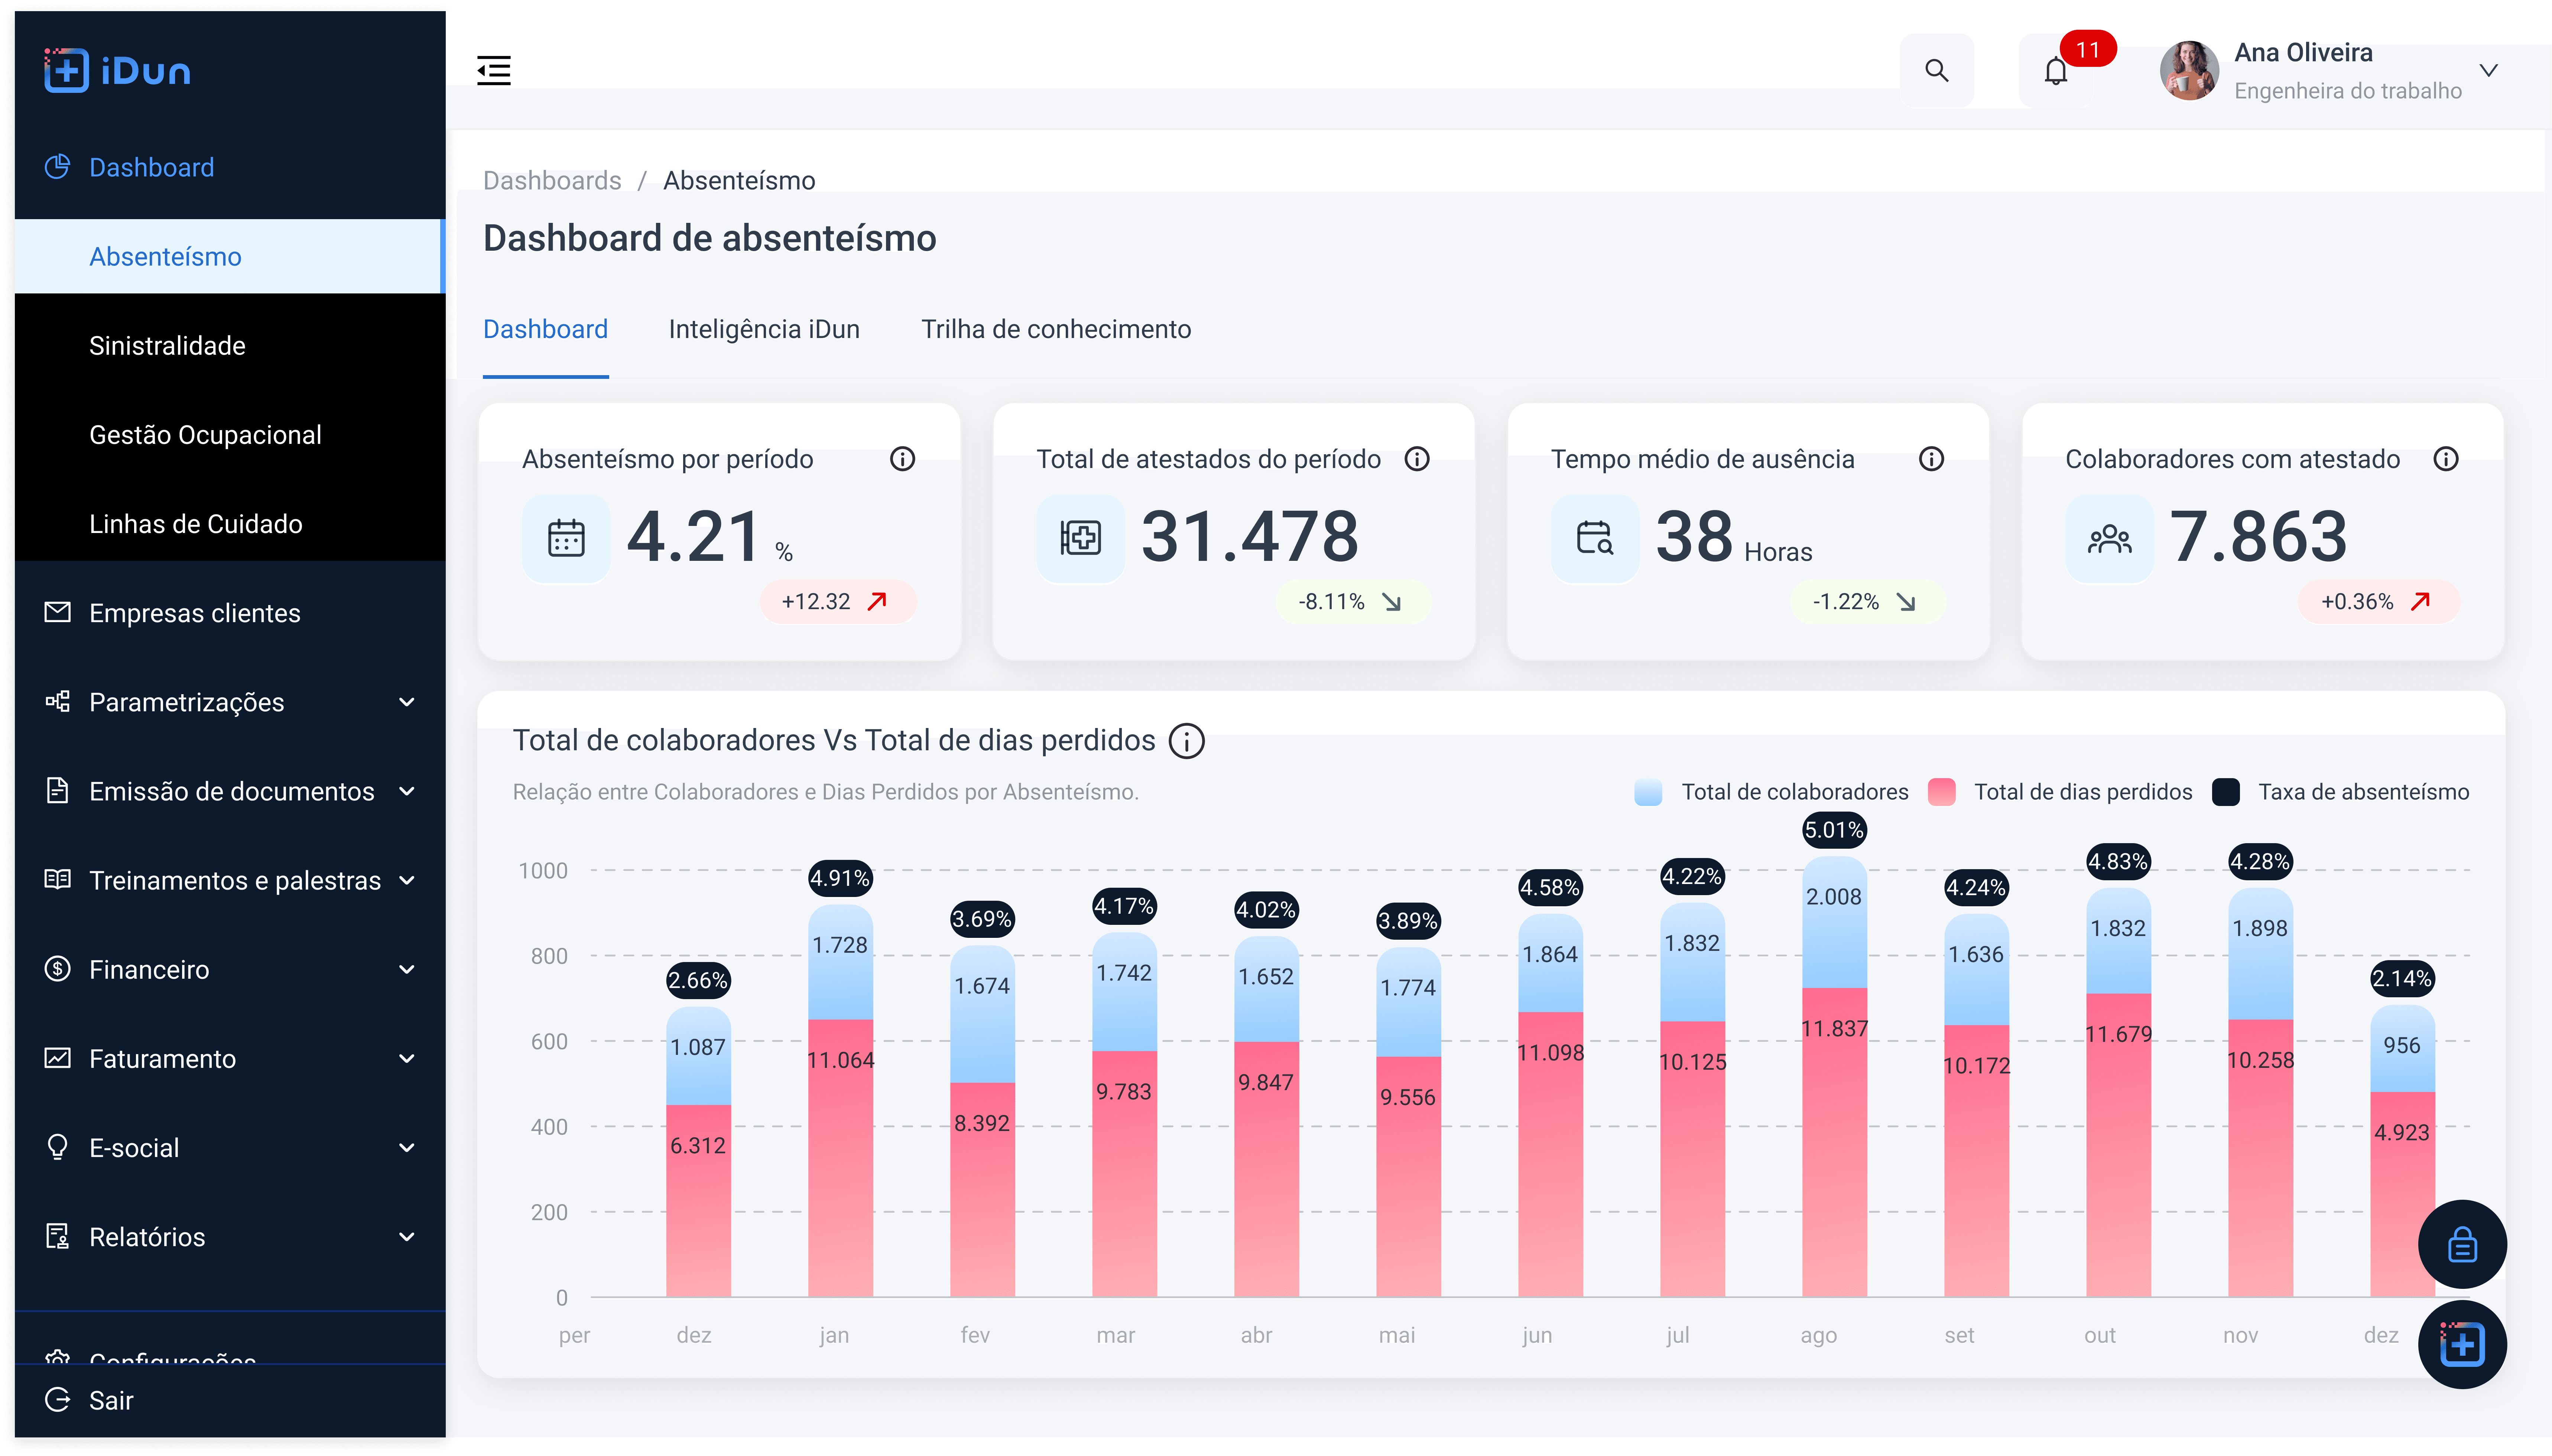The width and height of the screenshot is (2552, 1456).
Task: Toggle Taxa de absenteísmo legend swatch
Action: pos(2225,792)
